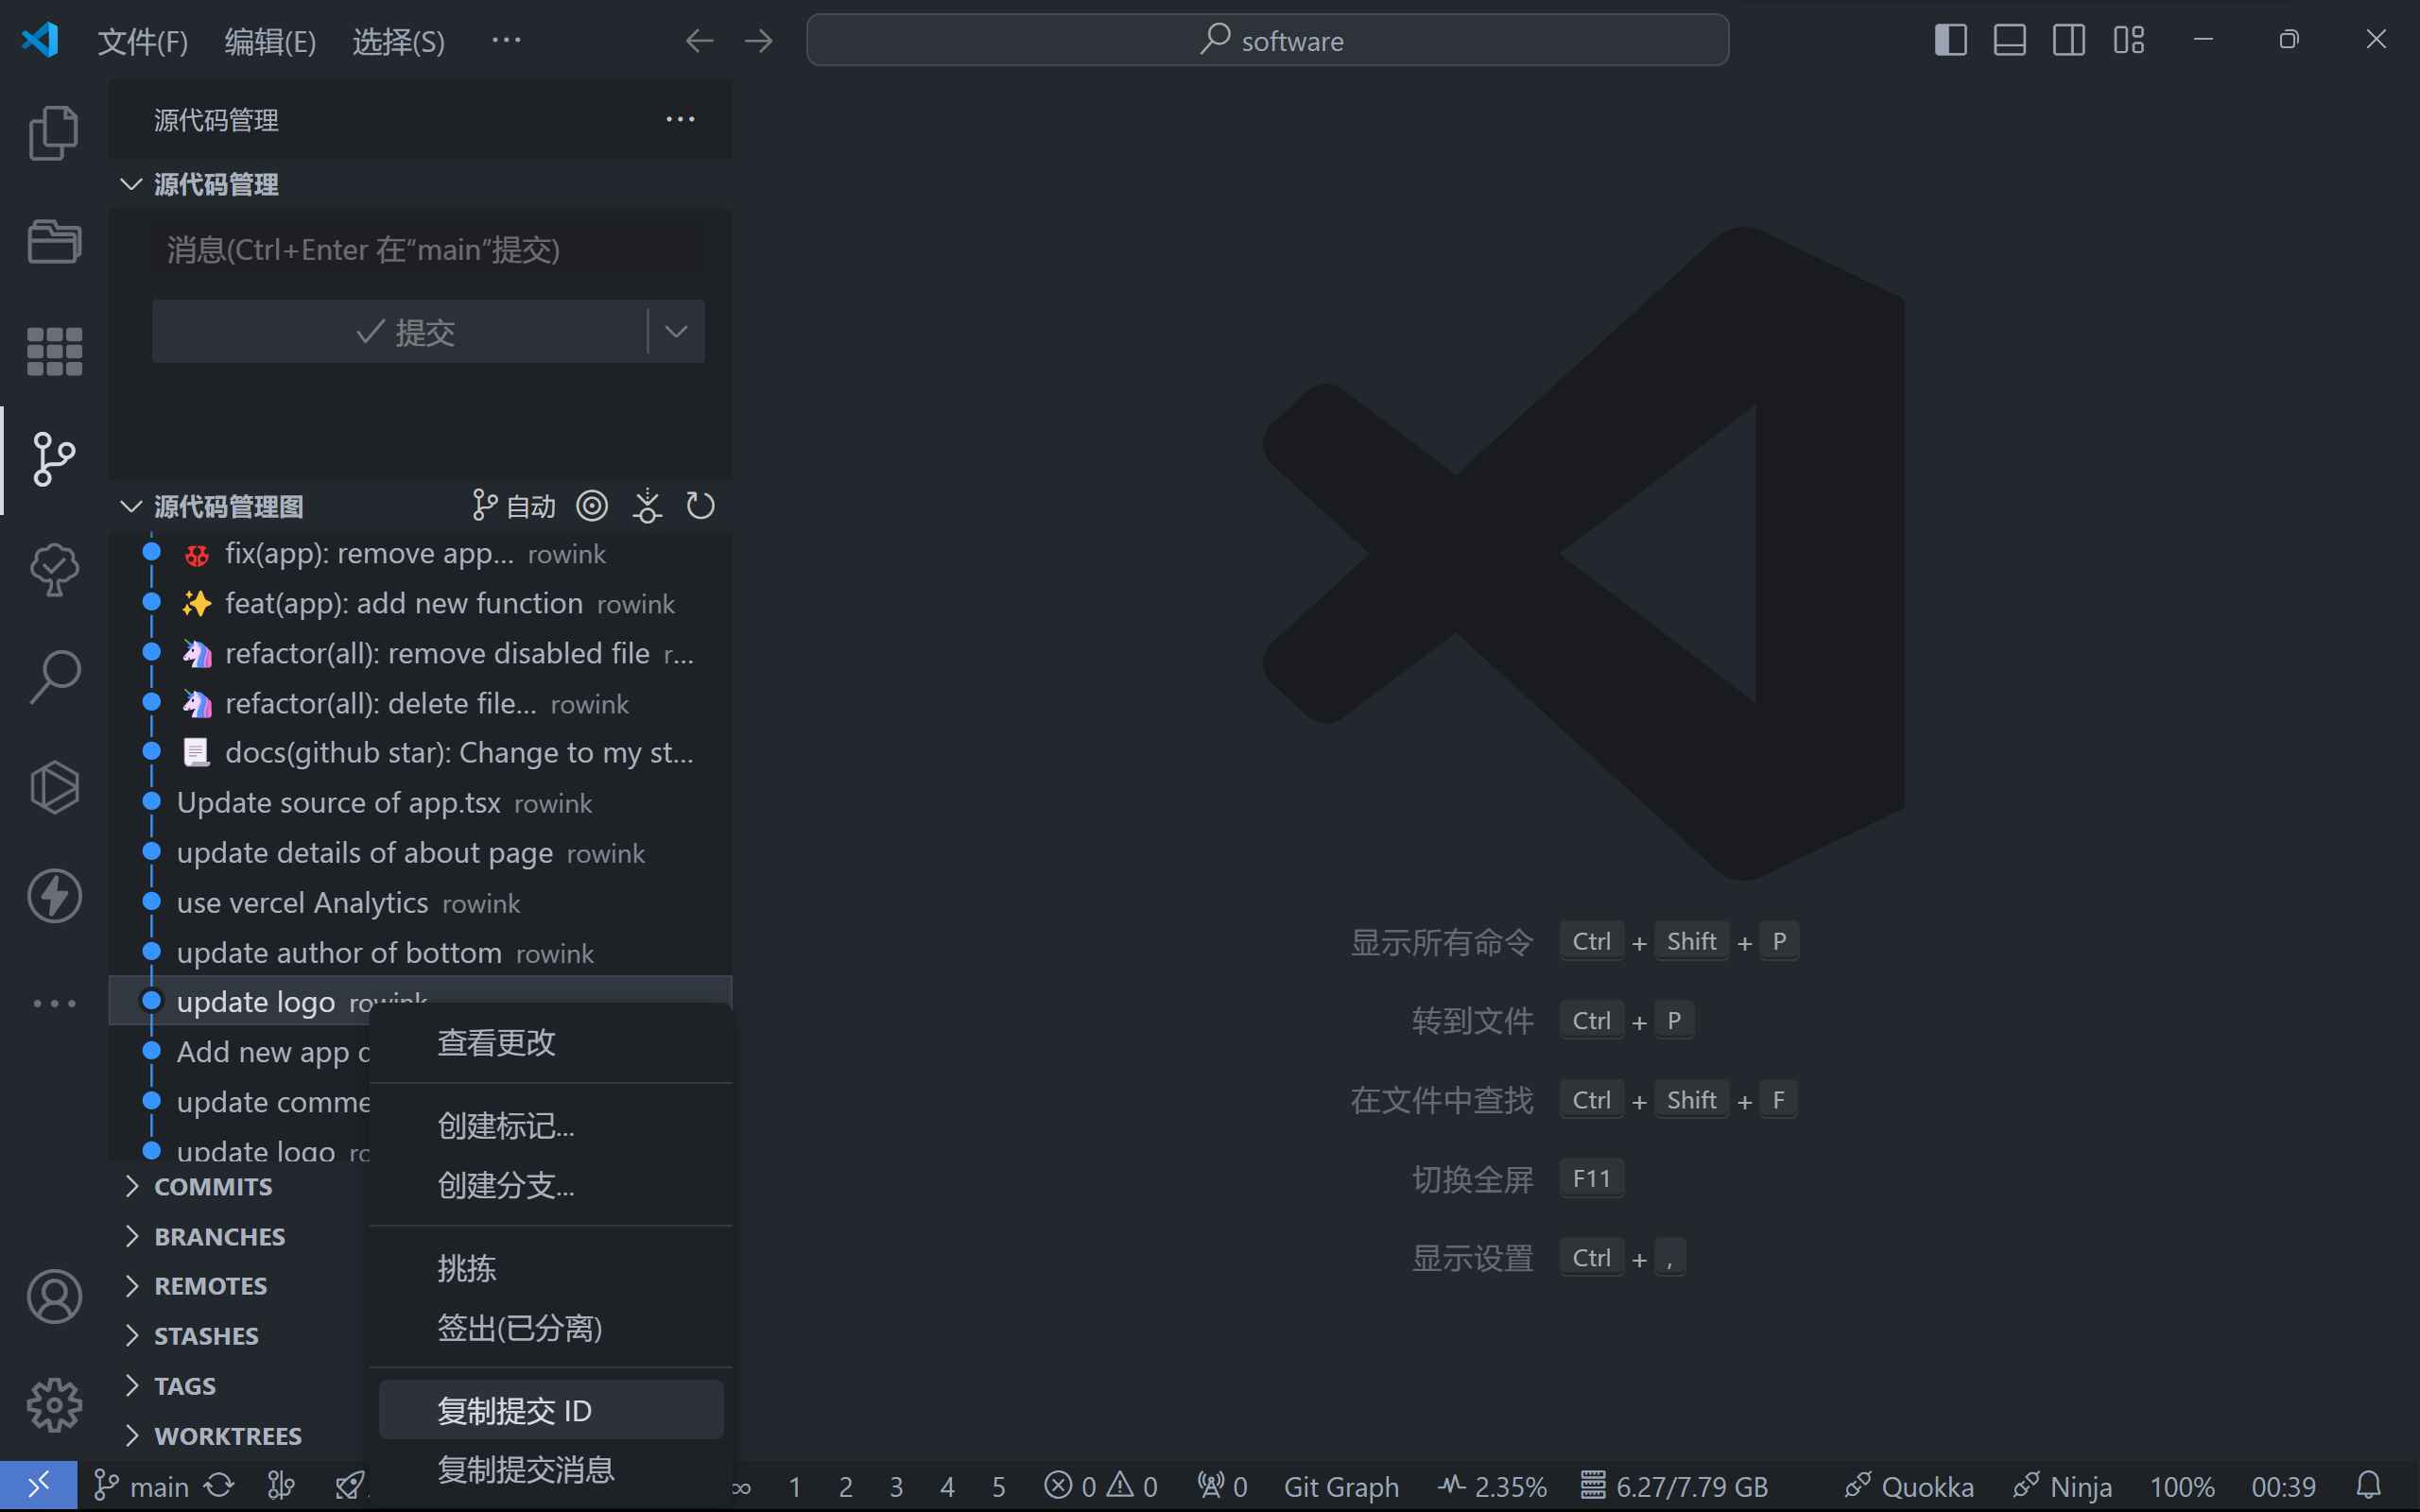
Task: Open problems errors and warnings indicator
Action: 1100,1486
